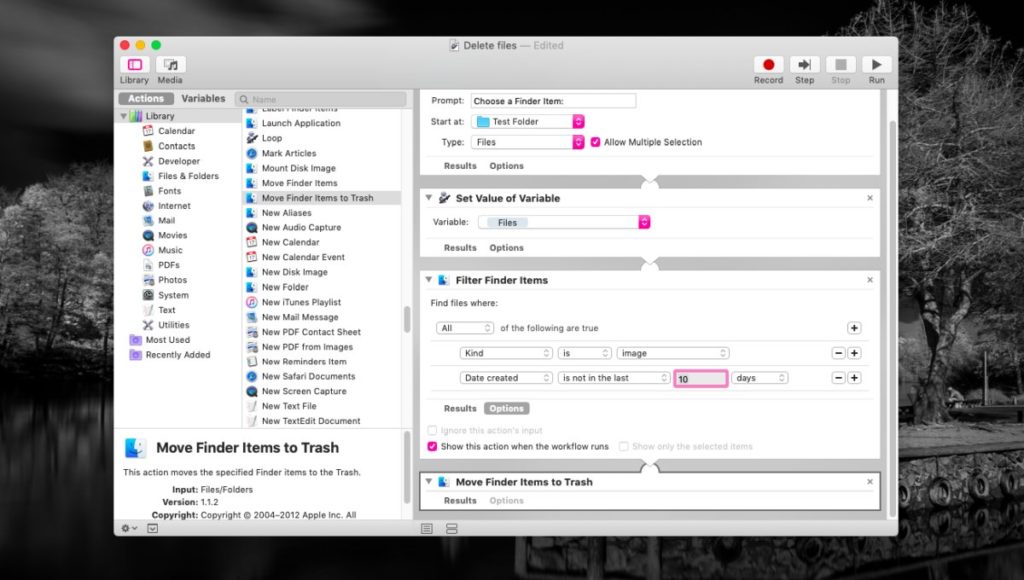The height and width of the screenshot is (580, 1024).
Task: Open Options for Filter Finder Items
Action: click(x=506, y=408)
